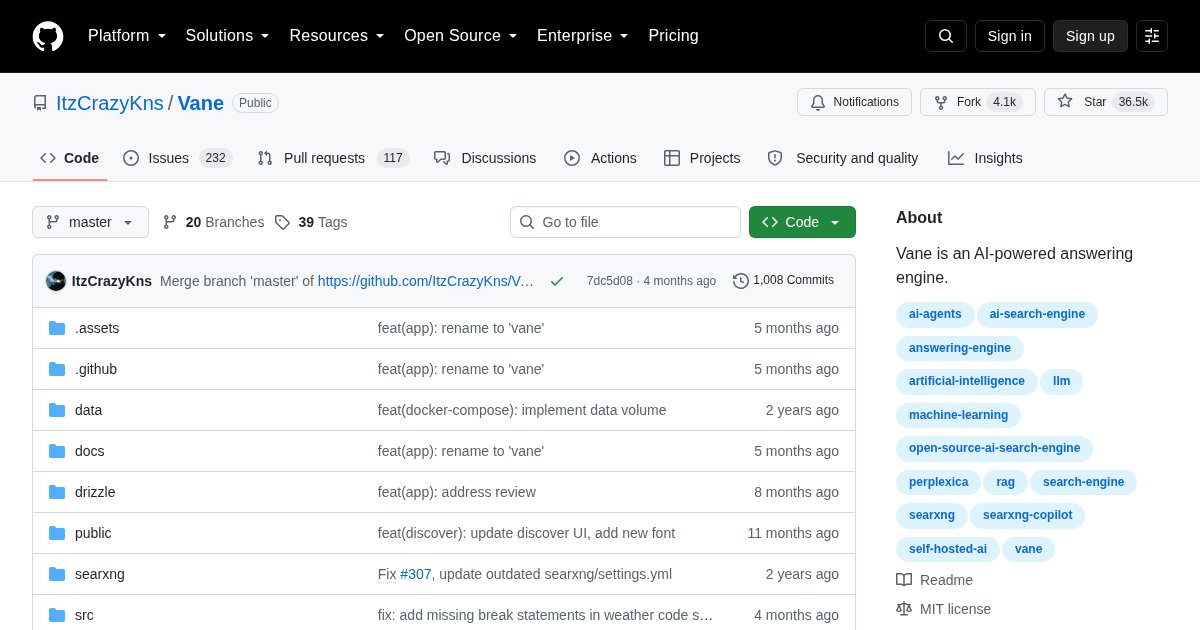Expand the Resources menu
This screenshot has width=1200, height=630.
coord(337,36)
